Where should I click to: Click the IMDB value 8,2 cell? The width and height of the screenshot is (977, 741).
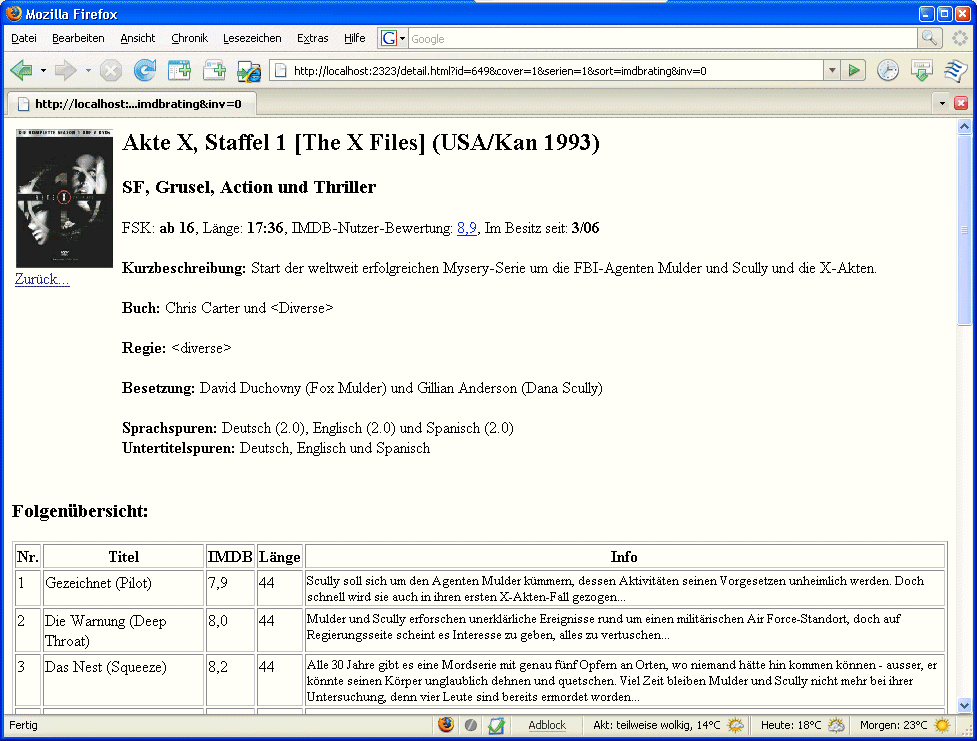tap(230, 680)
